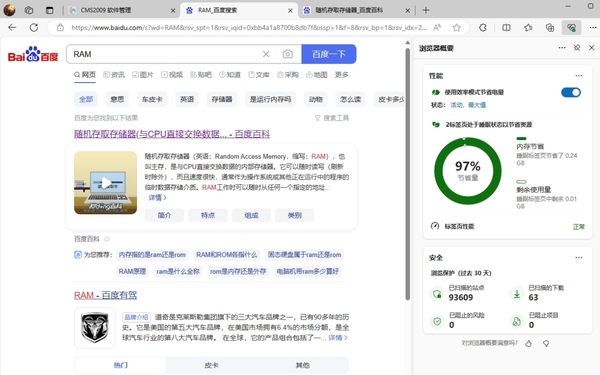Give thumbs up feedback on browser essentials

point(528,344)
